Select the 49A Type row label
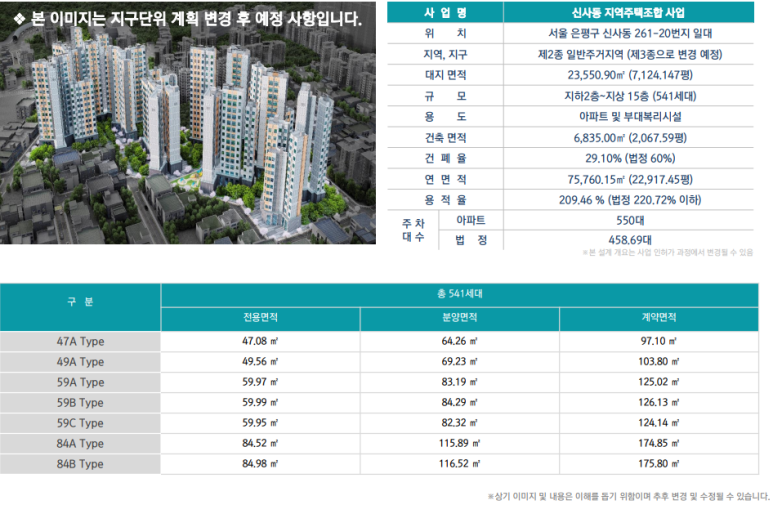The width and height of the screenshot is (773, 505). click(x=80, y=361)
